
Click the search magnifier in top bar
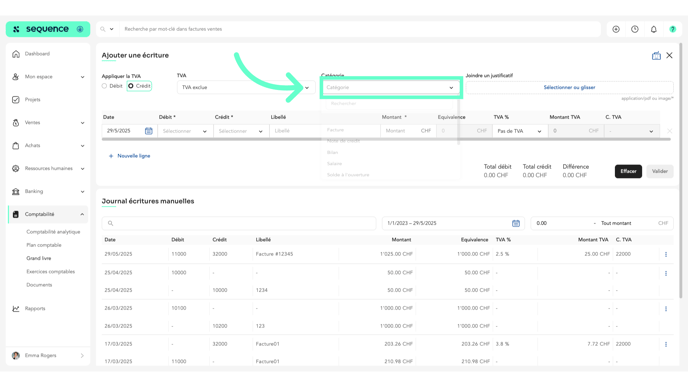(103, 29)
